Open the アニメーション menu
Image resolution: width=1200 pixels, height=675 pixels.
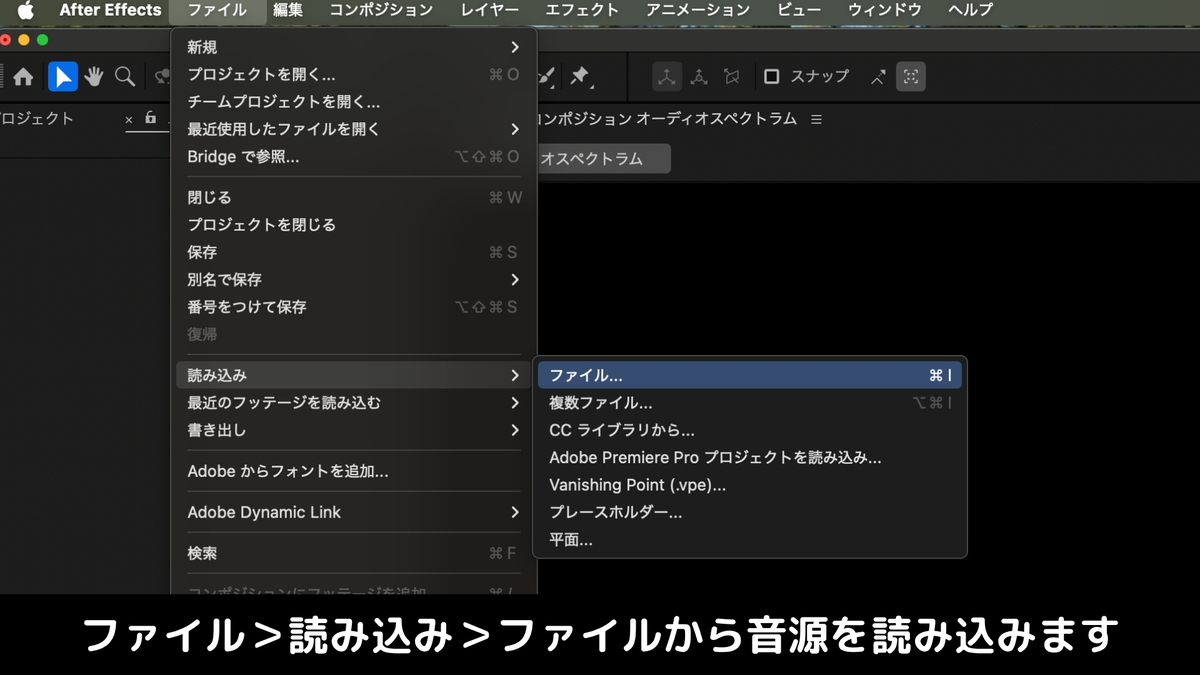[x=698, y=10]
